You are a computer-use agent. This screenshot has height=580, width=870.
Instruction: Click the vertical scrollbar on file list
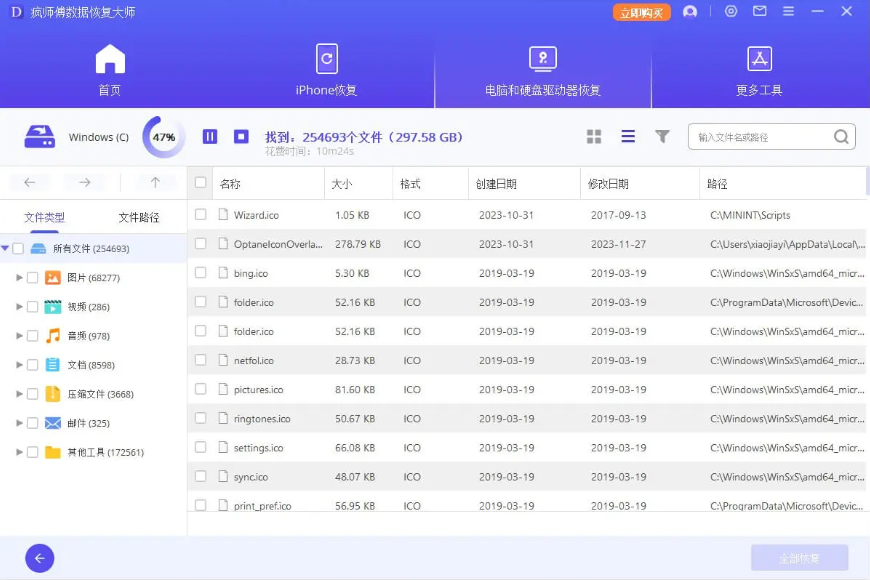pyautogui.click(x=867, y=182)
